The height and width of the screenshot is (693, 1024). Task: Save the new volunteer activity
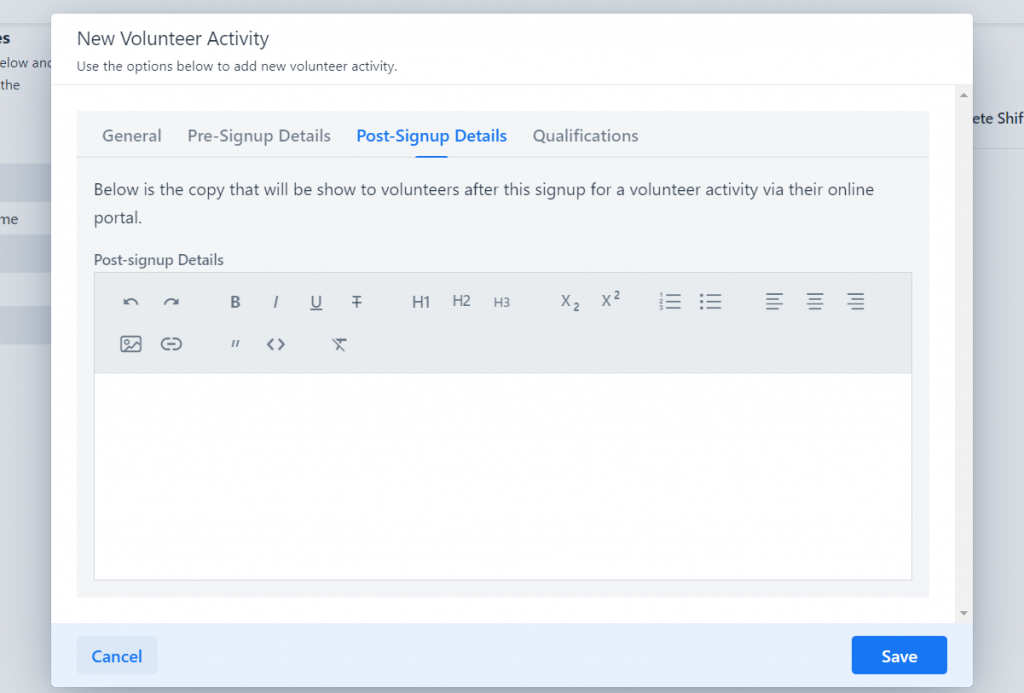899,655
